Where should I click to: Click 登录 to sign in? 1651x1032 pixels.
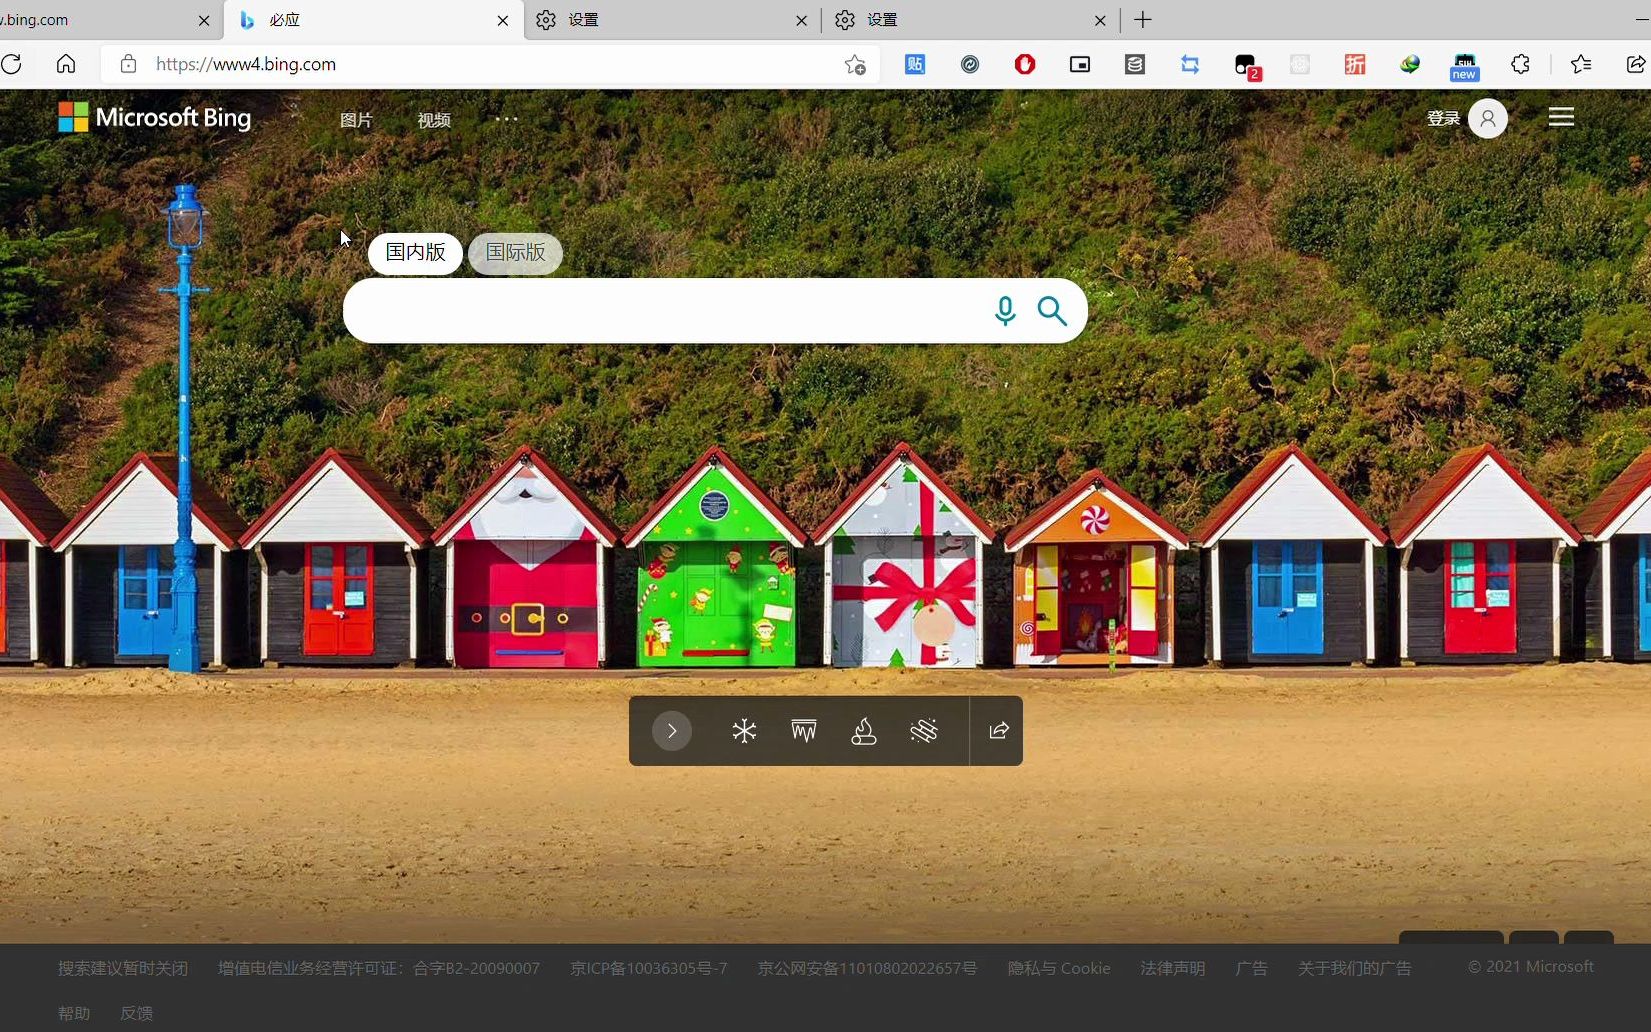pyautogui.click(x=1443, y=118)
